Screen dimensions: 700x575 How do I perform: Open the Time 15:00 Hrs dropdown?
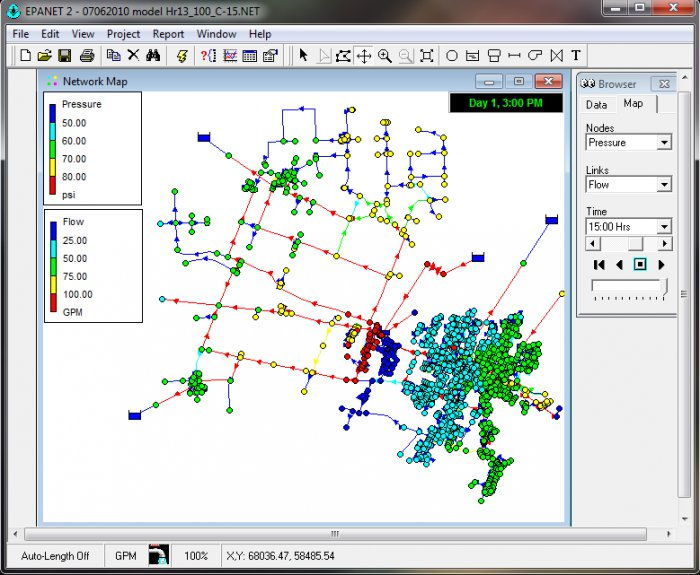click(x=664, y=227)
